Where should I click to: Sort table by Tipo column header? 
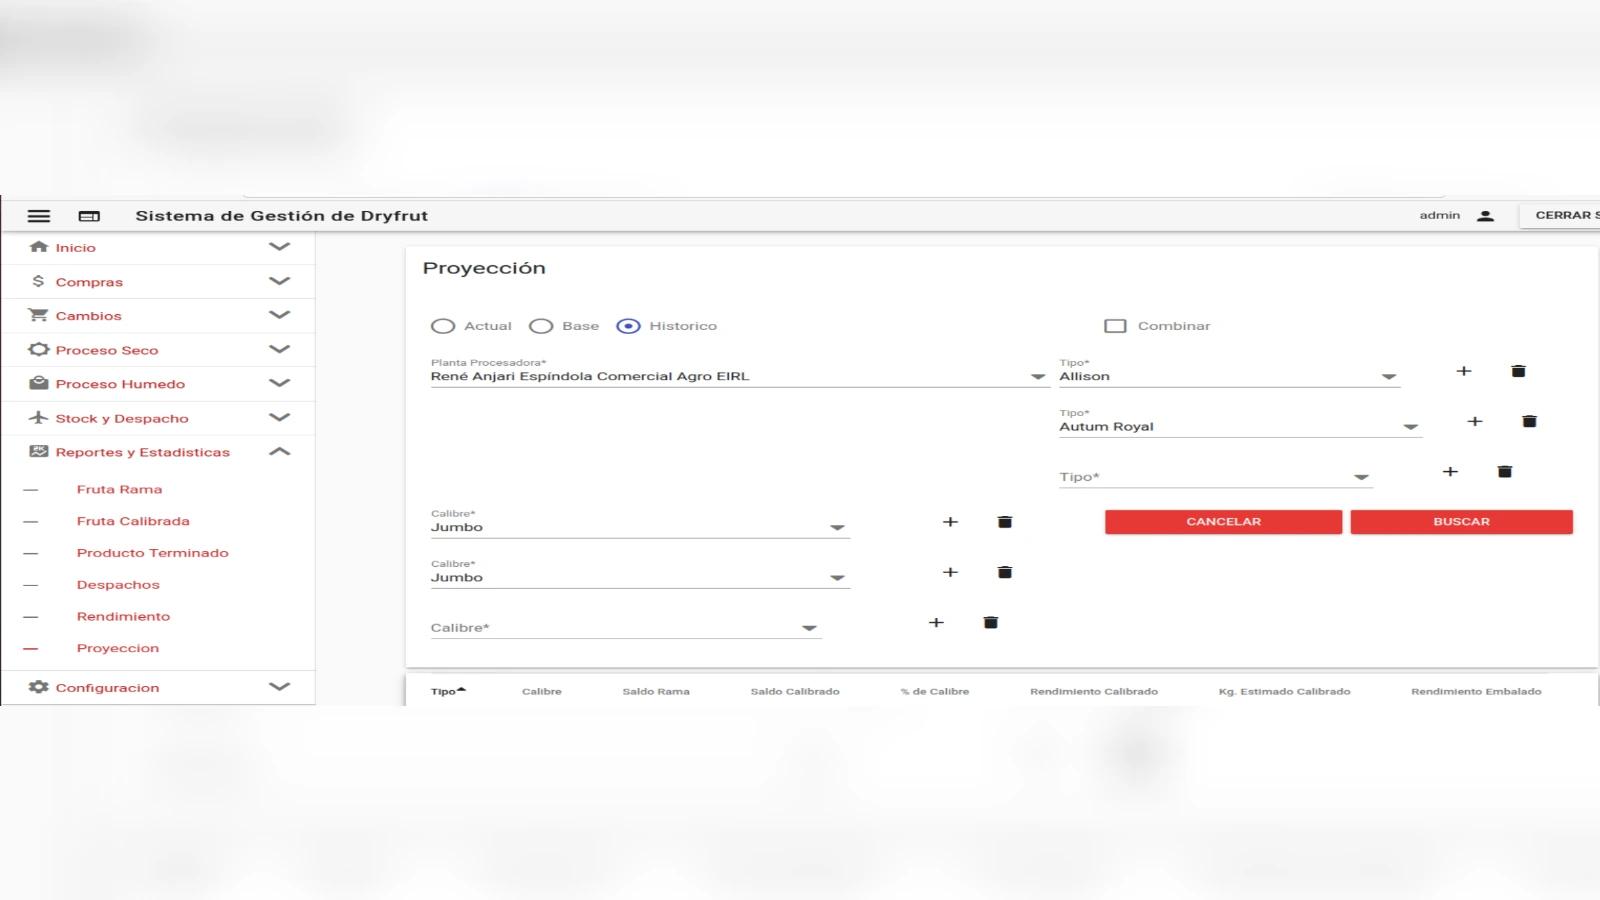(x=443, y=691)
